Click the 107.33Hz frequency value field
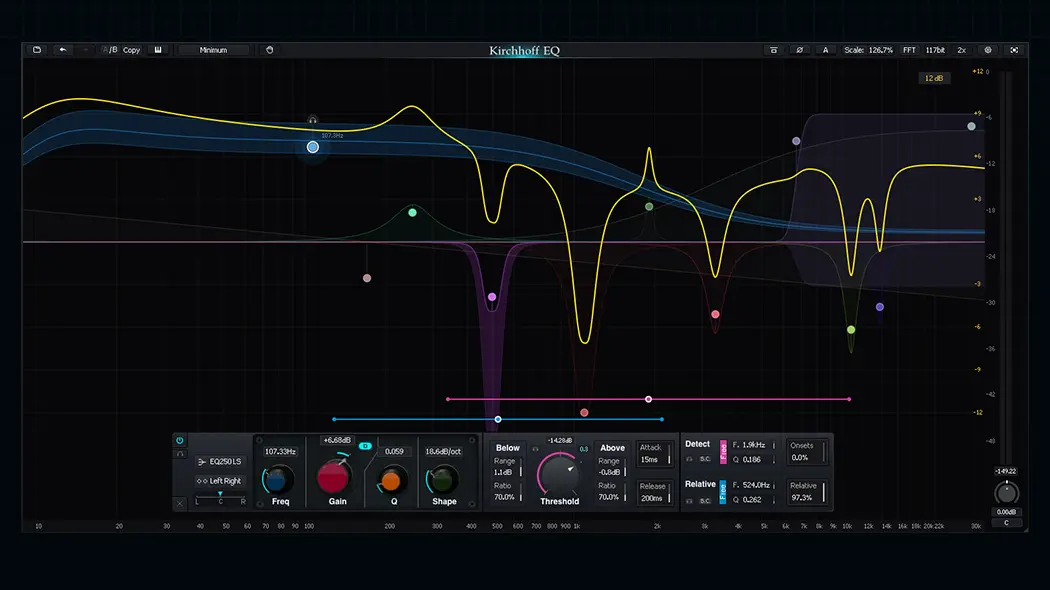Image resolution: width=1050 pixels, height=590 pixels. click(x=280, y=451)
